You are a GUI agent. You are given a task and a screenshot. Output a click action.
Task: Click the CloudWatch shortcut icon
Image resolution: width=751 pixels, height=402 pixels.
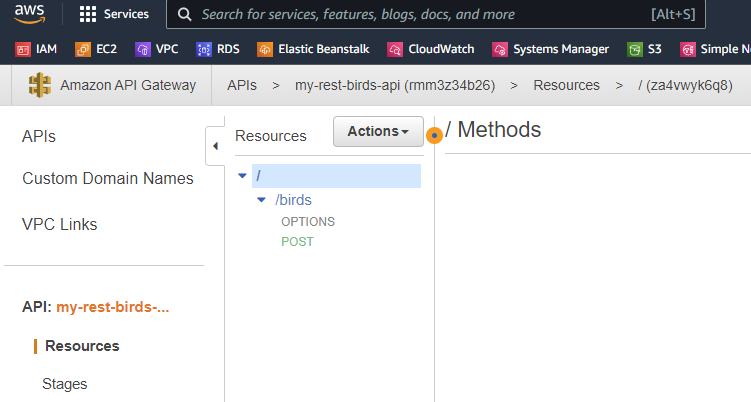[x=395, y=49]
